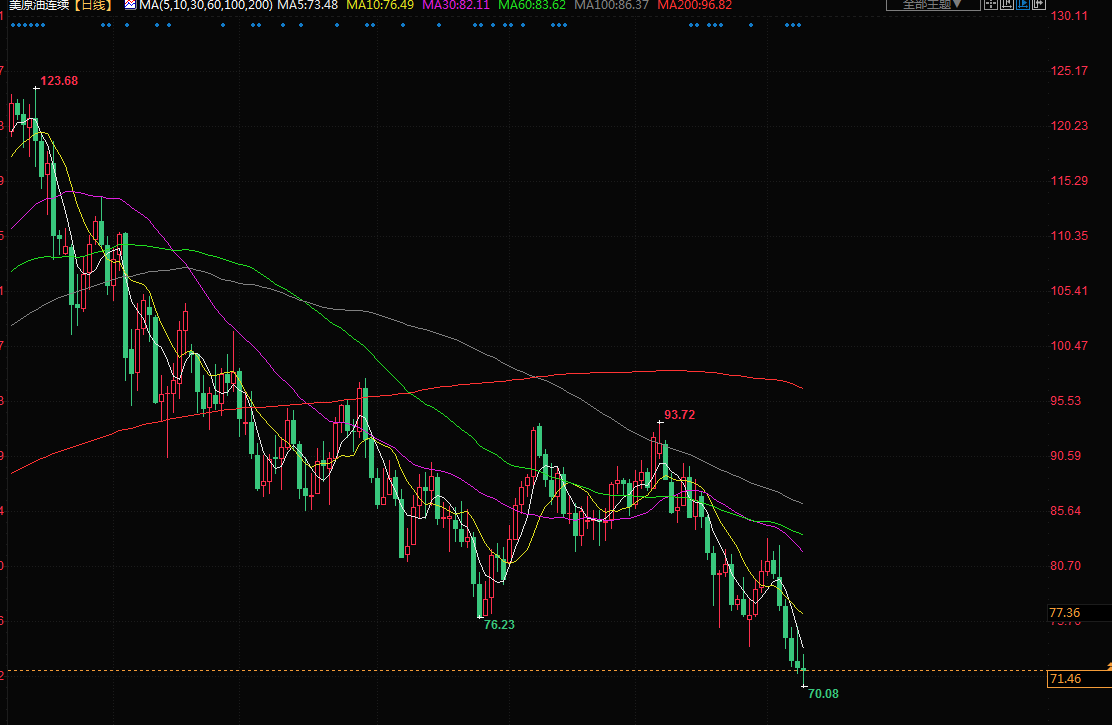Click the range measurement icon in top toolbar

coord(1007,4)
